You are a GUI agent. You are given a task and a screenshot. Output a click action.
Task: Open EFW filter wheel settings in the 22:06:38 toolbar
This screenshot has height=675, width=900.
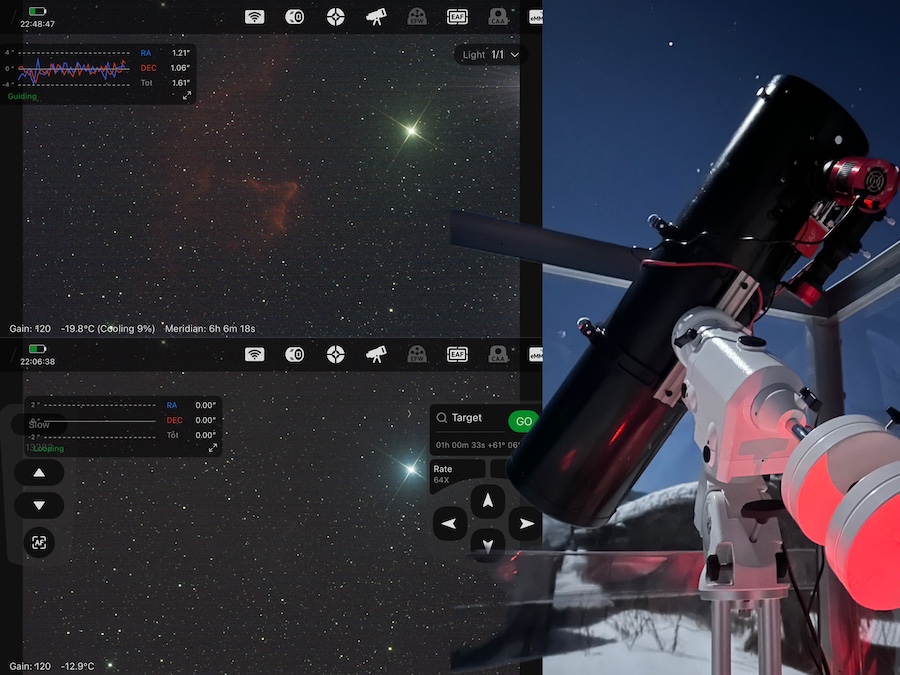(x=417, y=354)
